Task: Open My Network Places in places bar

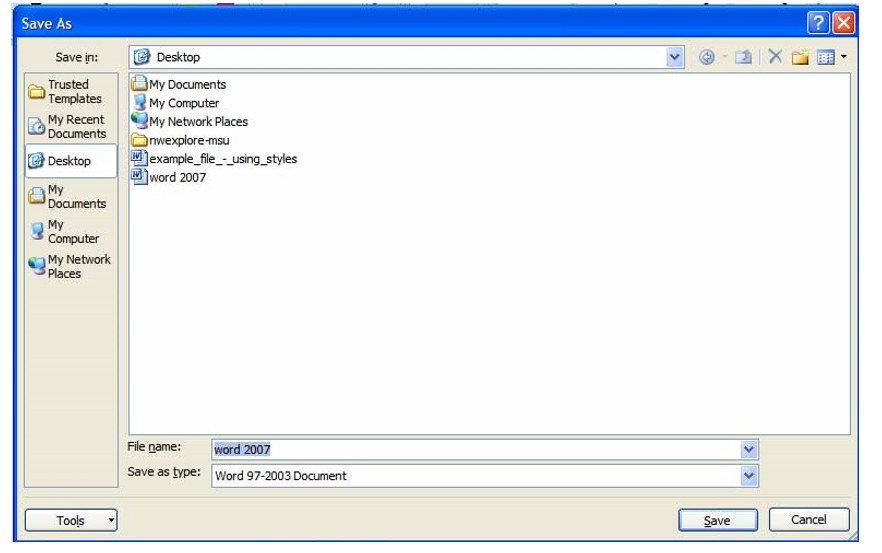Action: (x=71, y=266)
